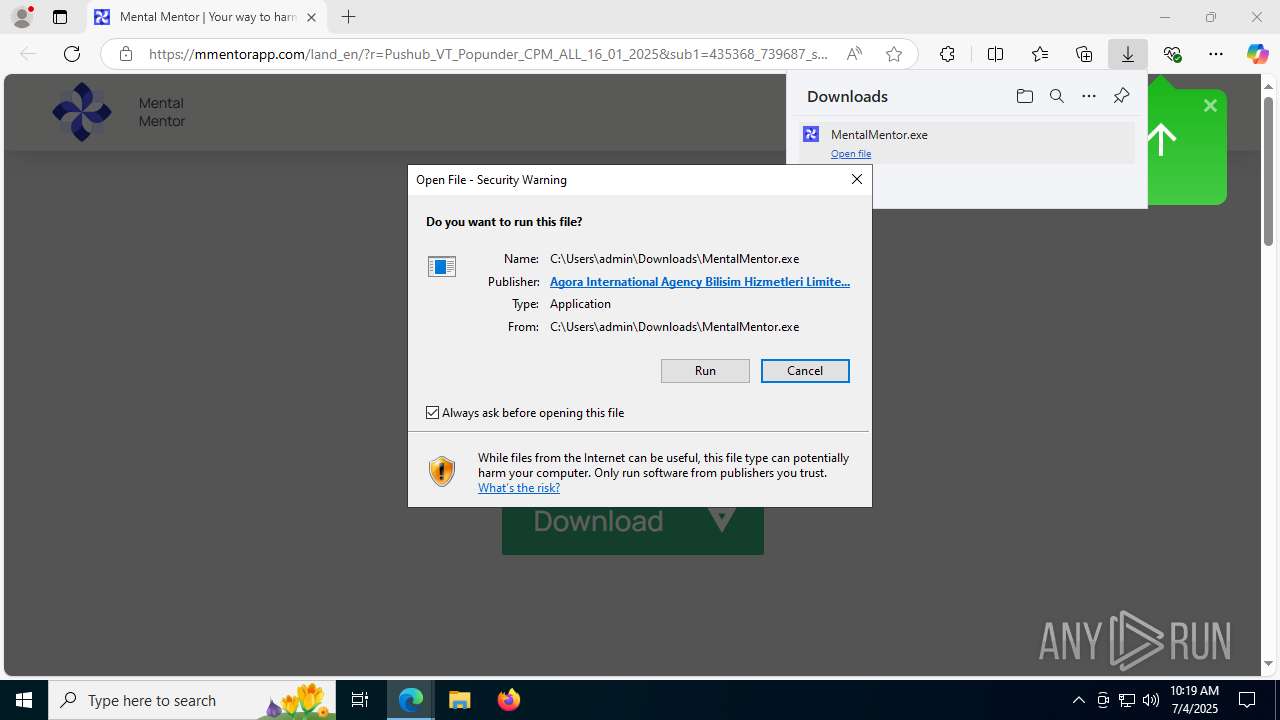Close the Mental Mentor browser tab
Viewport: 1280px width, 720px height.
312,17
